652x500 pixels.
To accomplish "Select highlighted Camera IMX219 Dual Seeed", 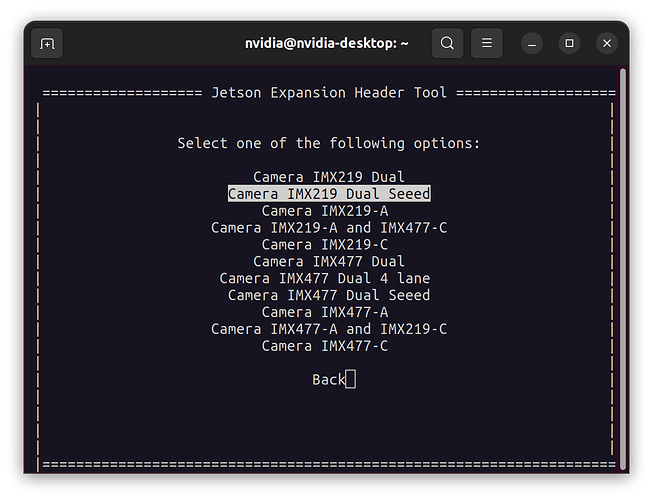I will 329,193.
